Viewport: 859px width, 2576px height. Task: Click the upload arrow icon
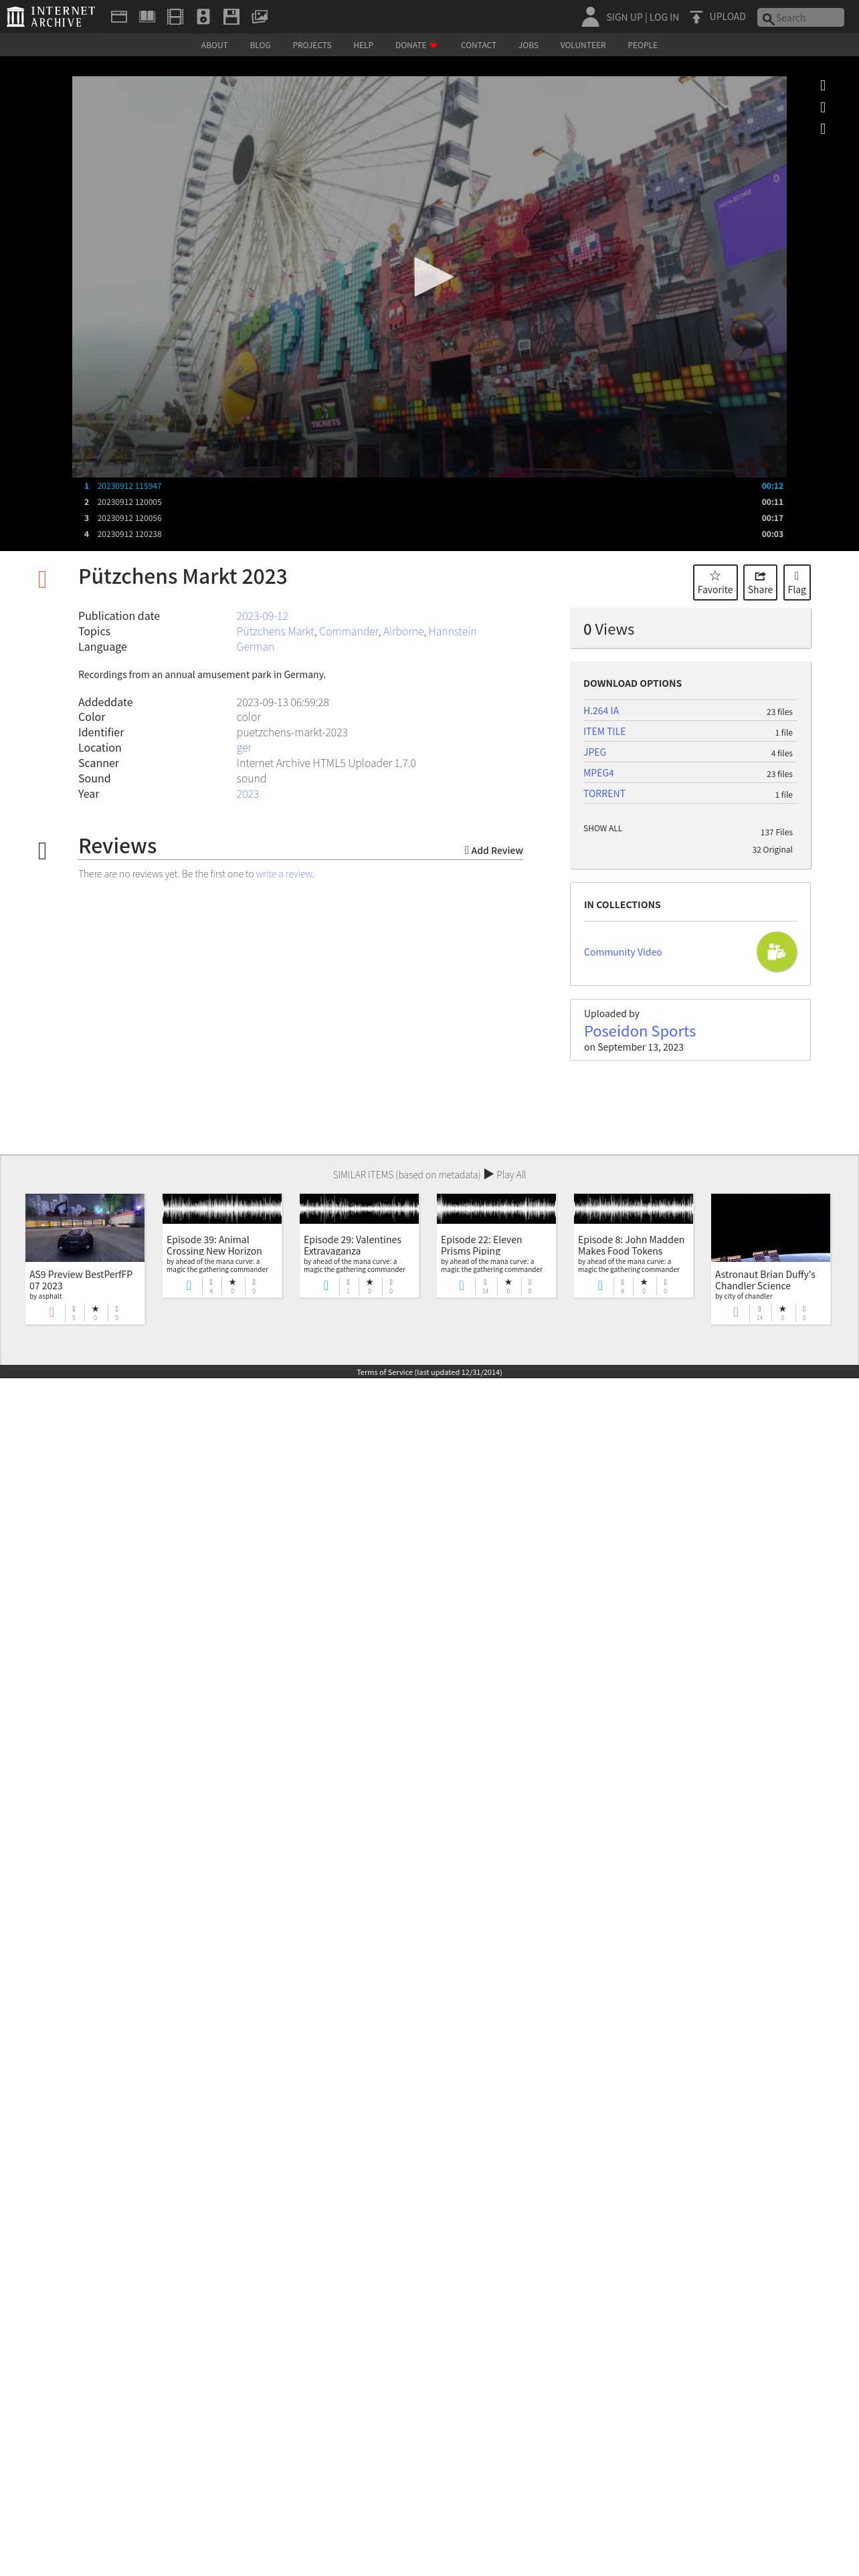[696, 17]
